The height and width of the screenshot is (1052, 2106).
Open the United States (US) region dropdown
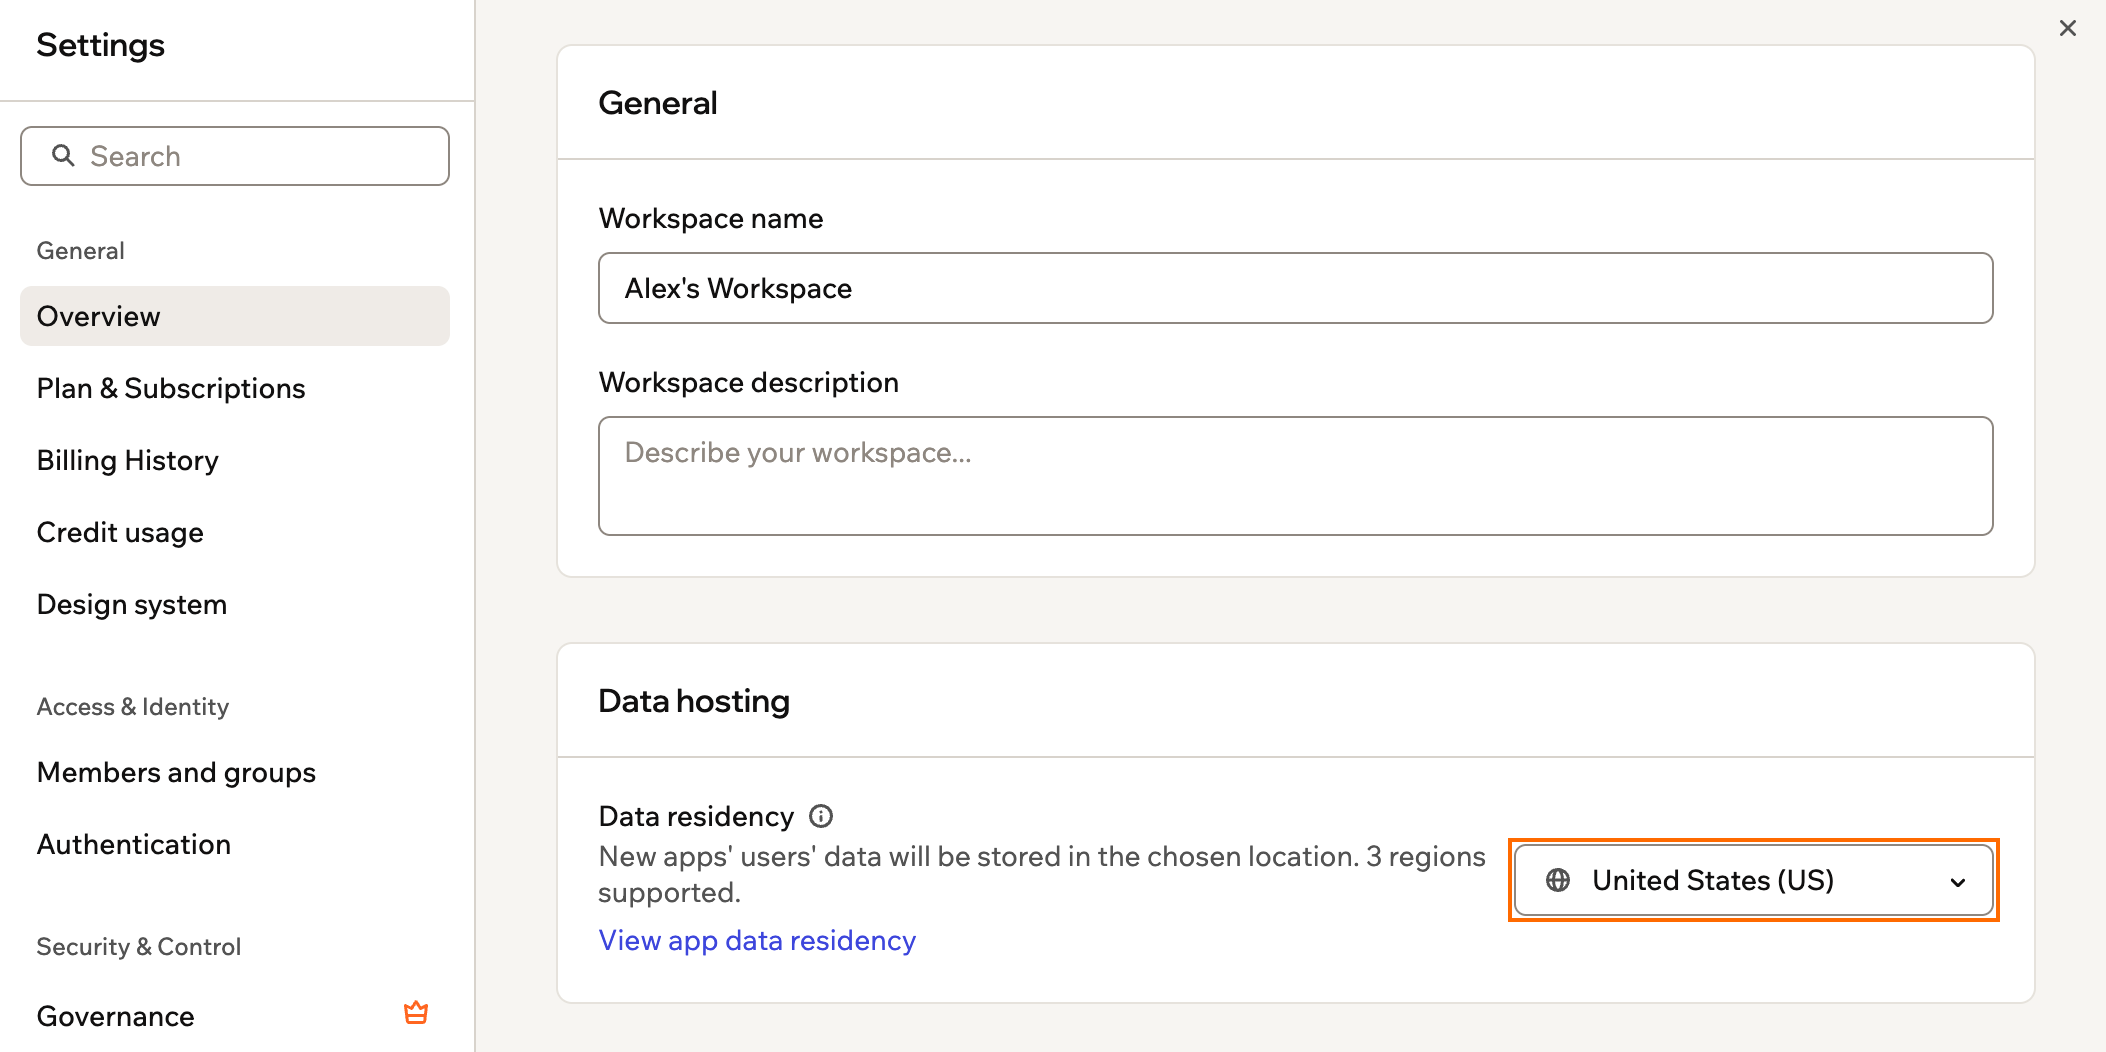(x=1754, y=880)
